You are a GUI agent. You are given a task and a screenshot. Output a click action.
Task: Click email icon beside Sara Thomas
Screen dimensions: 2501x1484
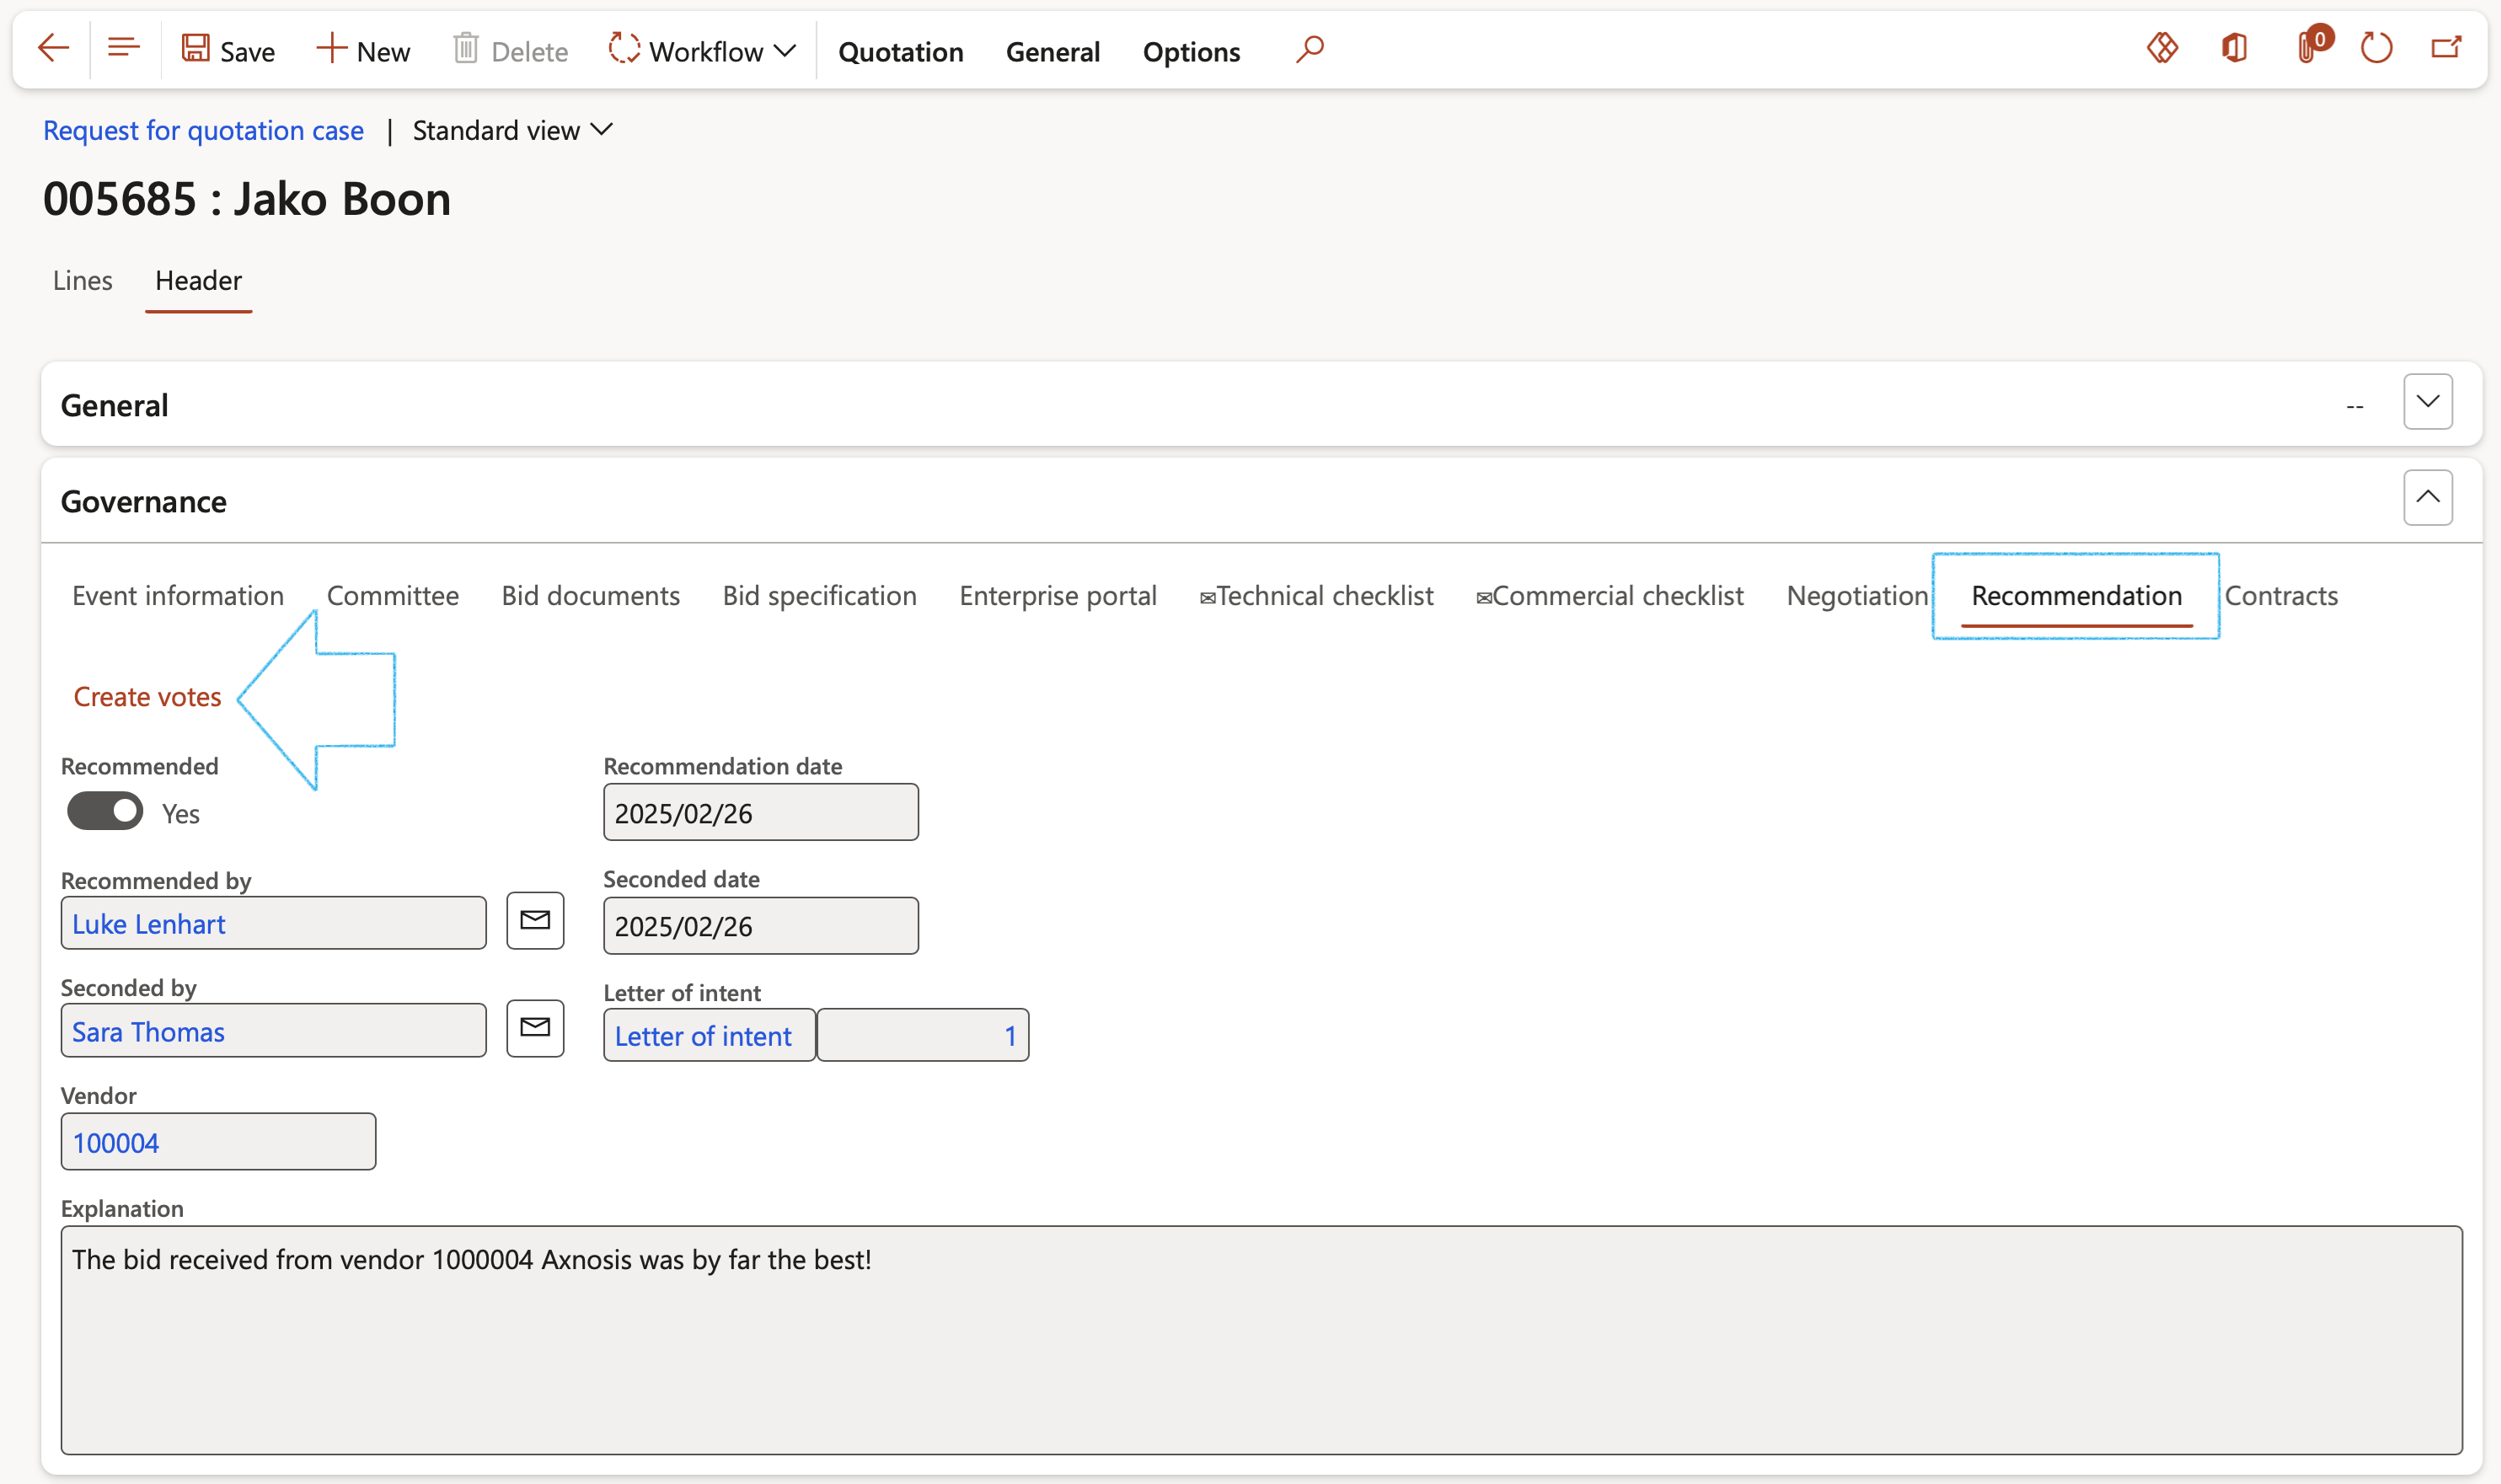535,1027
